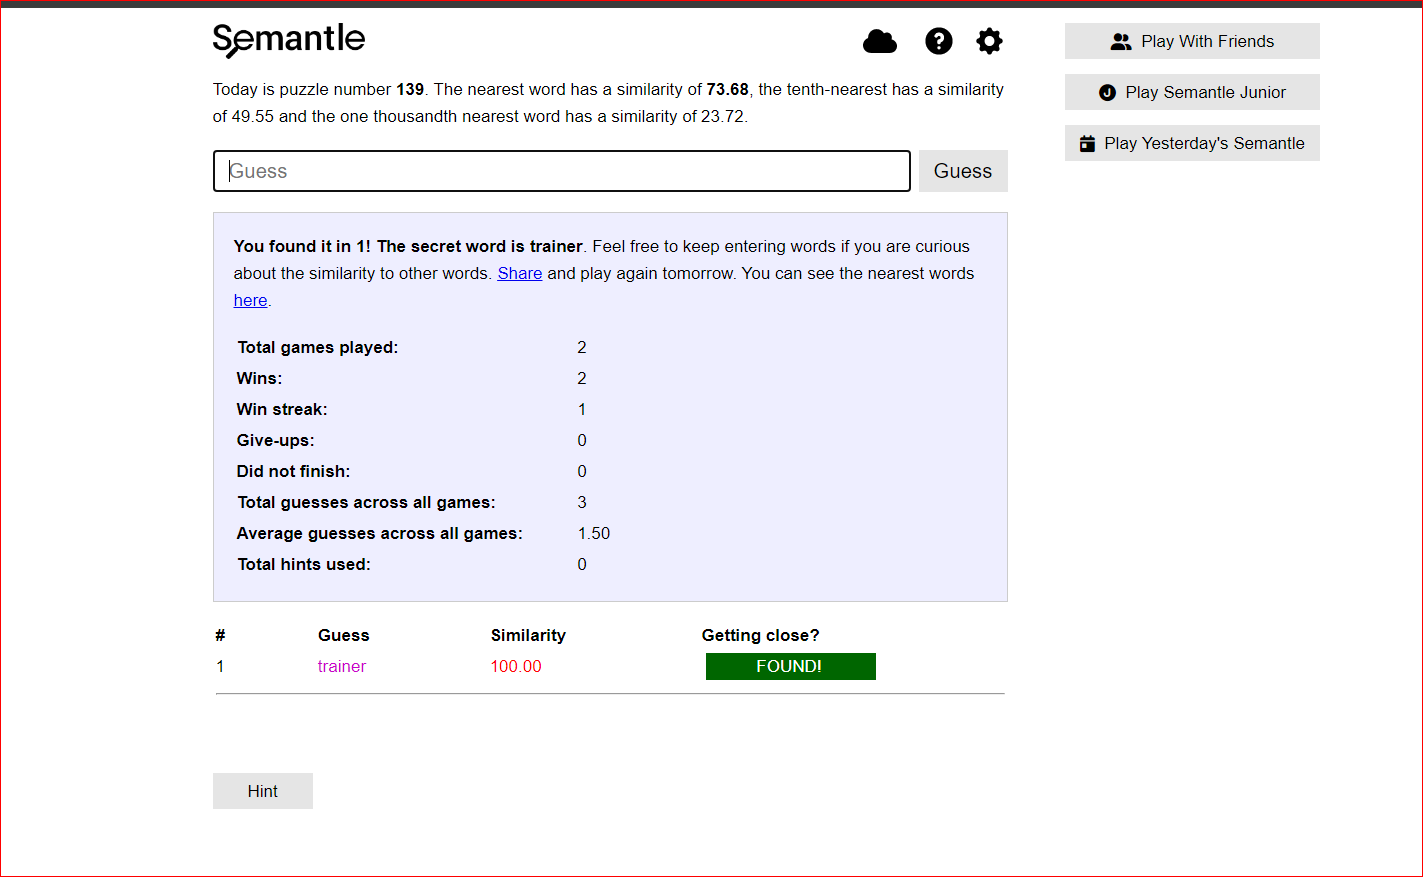1423x877 pixels.
Task: Select the word 'trainer' in the guess list
Action: [x=342, y=666]
